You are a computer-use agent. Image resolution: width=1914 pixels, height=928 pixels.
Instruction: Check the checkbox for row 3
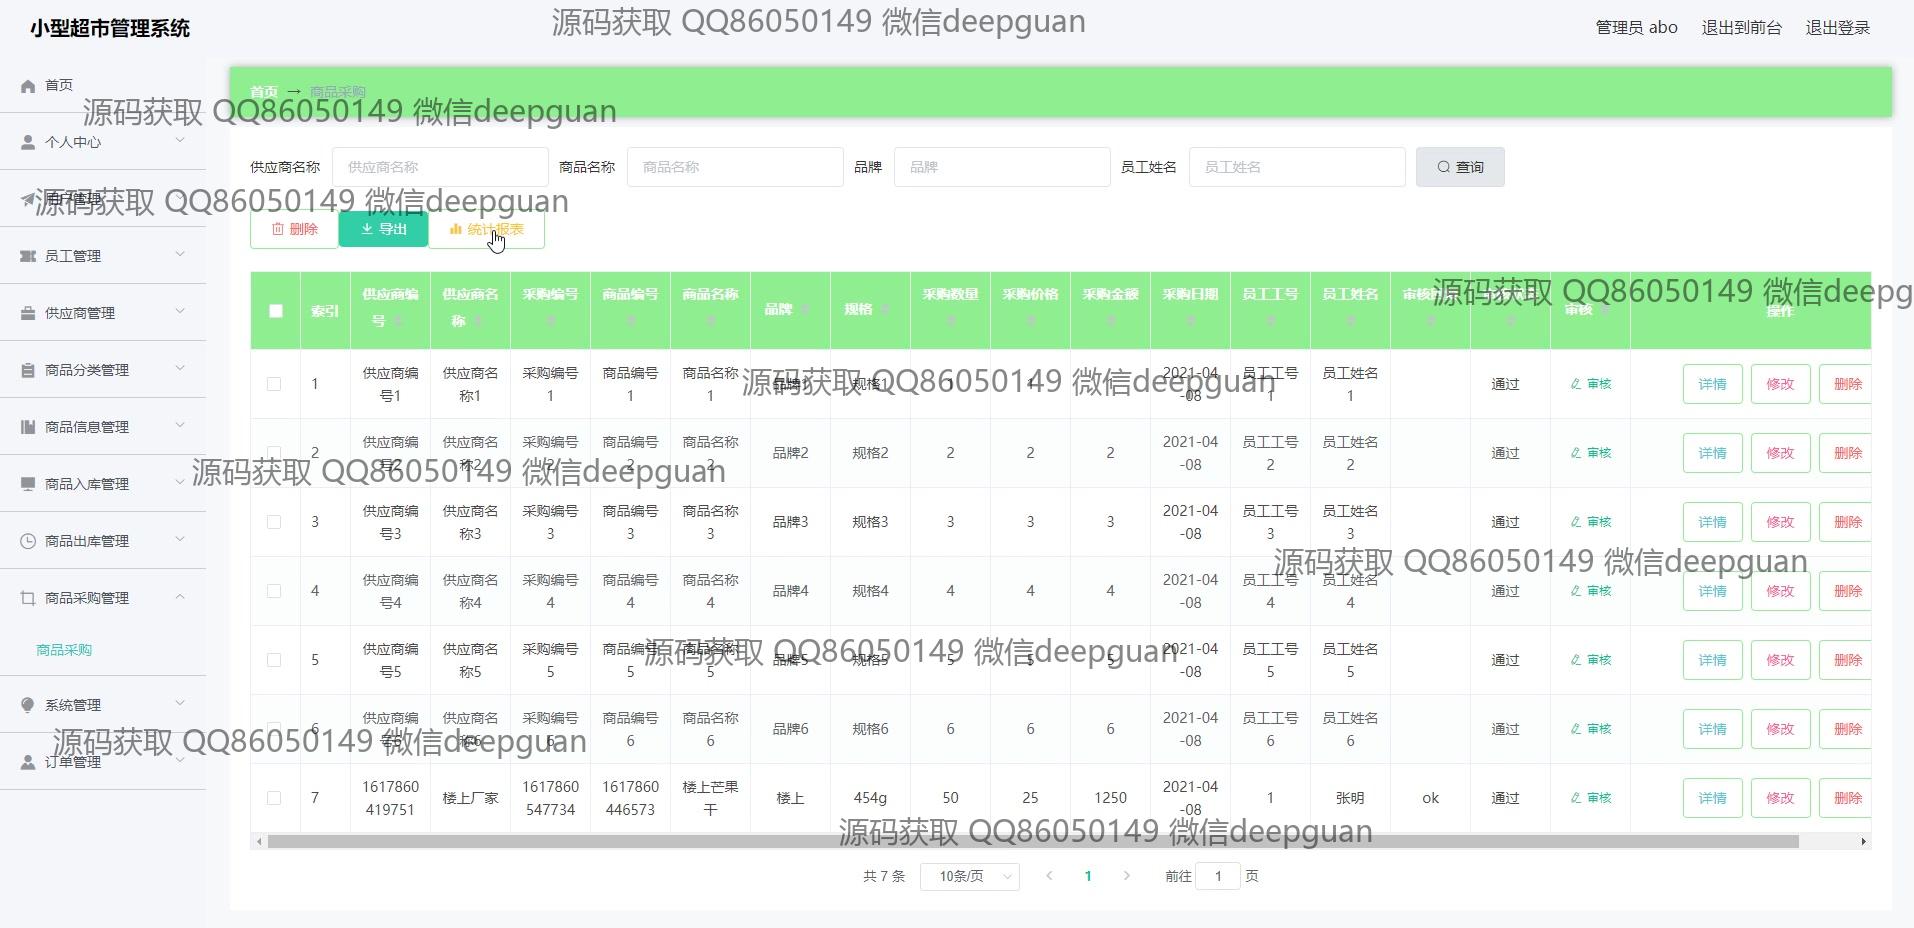(274, 522)
